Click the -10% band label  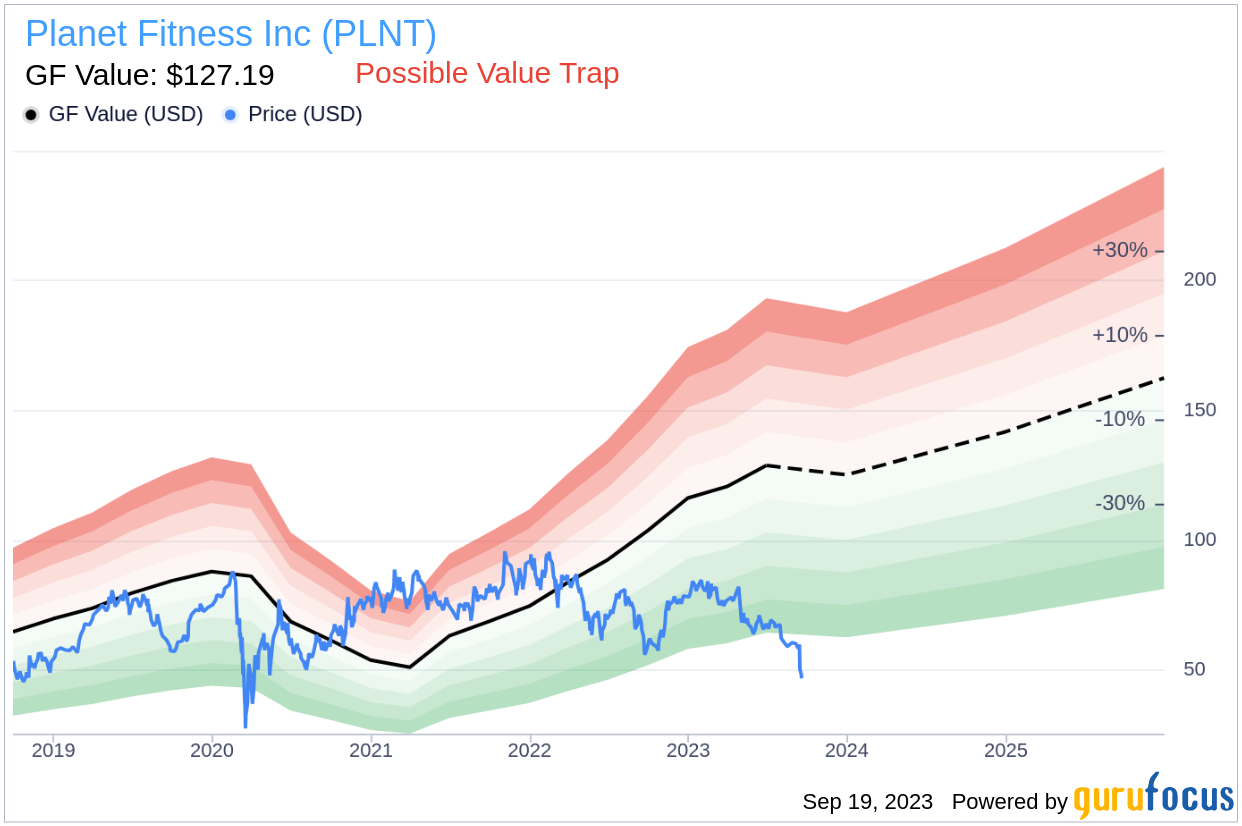pos(1120,419)
